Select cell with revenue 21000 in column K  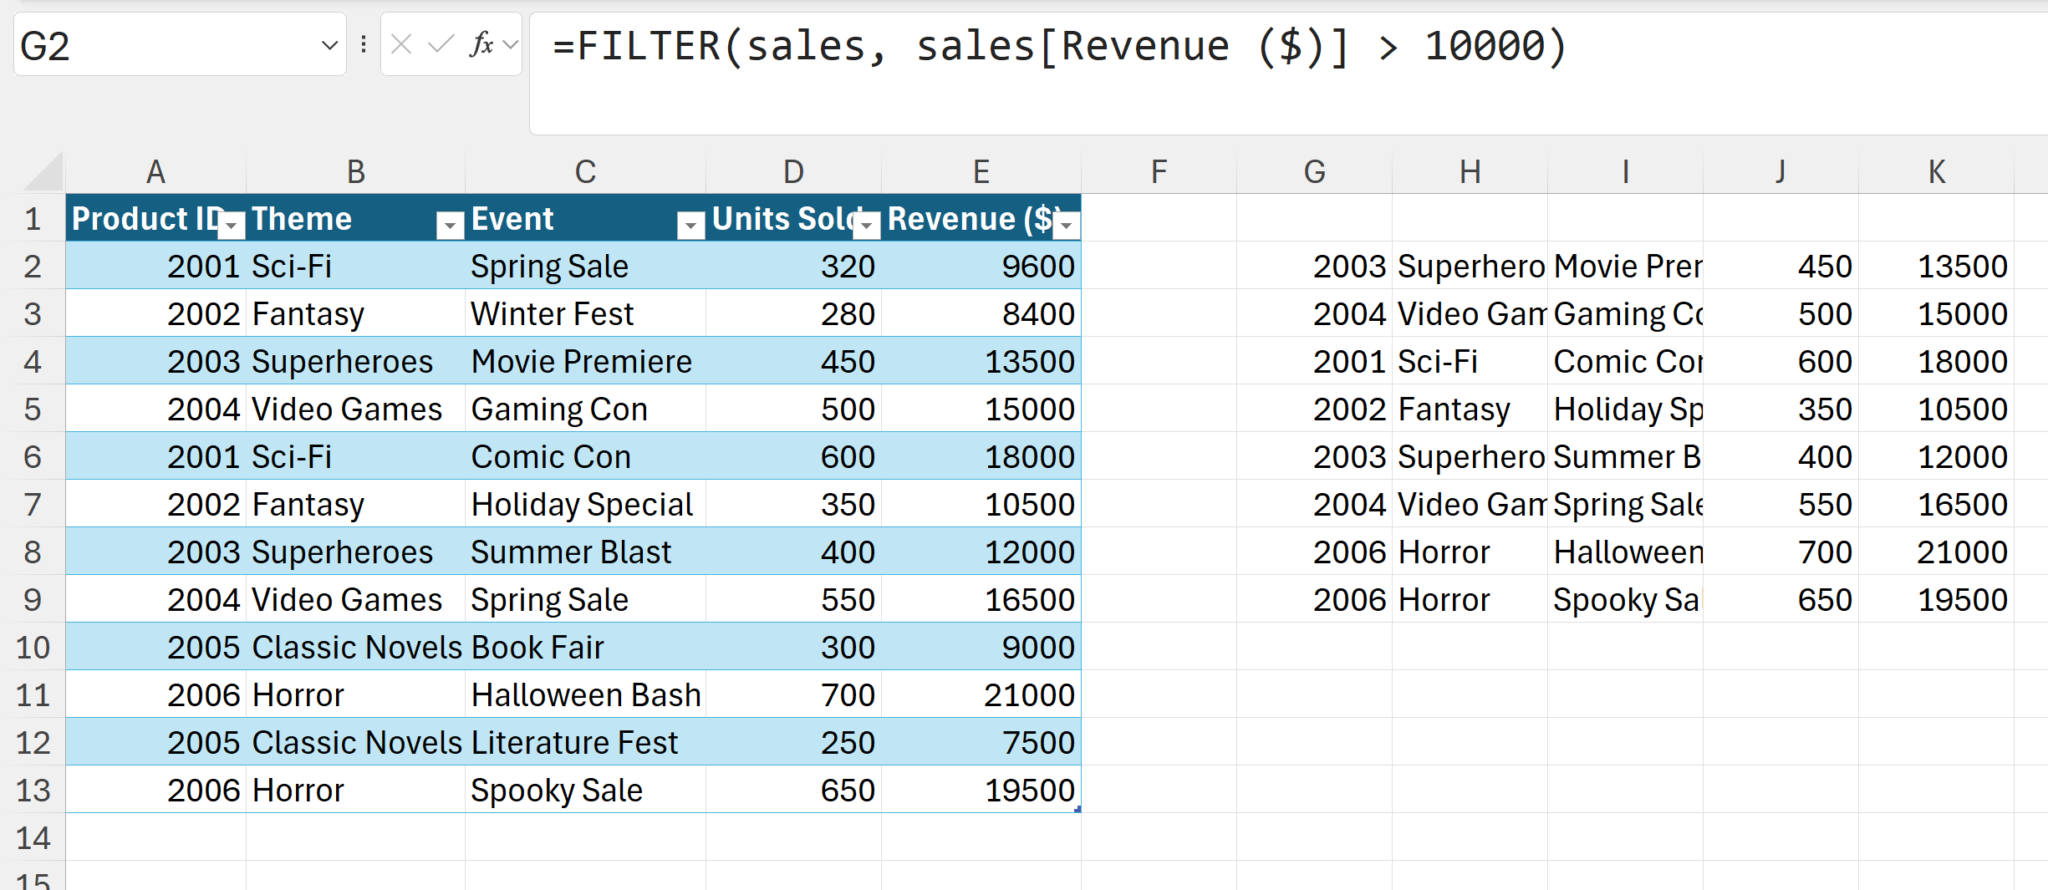(1936, 552)
